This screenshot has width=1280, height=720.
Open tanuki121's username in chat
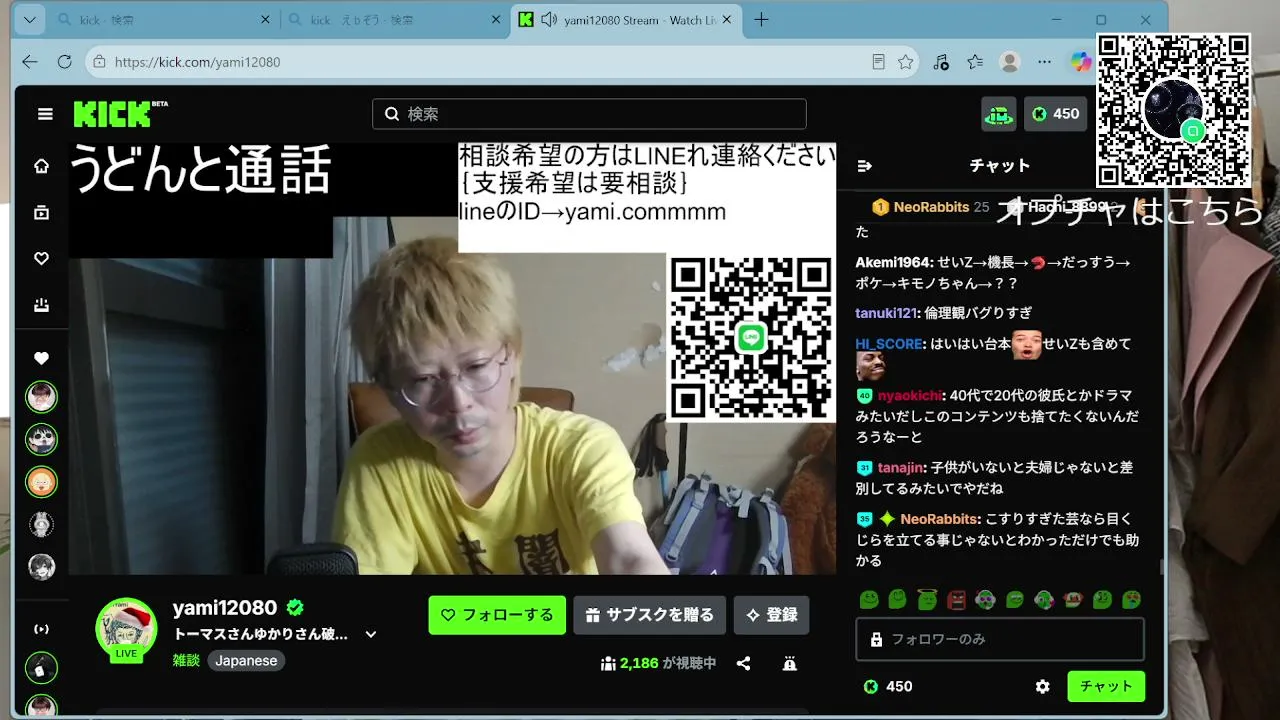click(885, 313)
